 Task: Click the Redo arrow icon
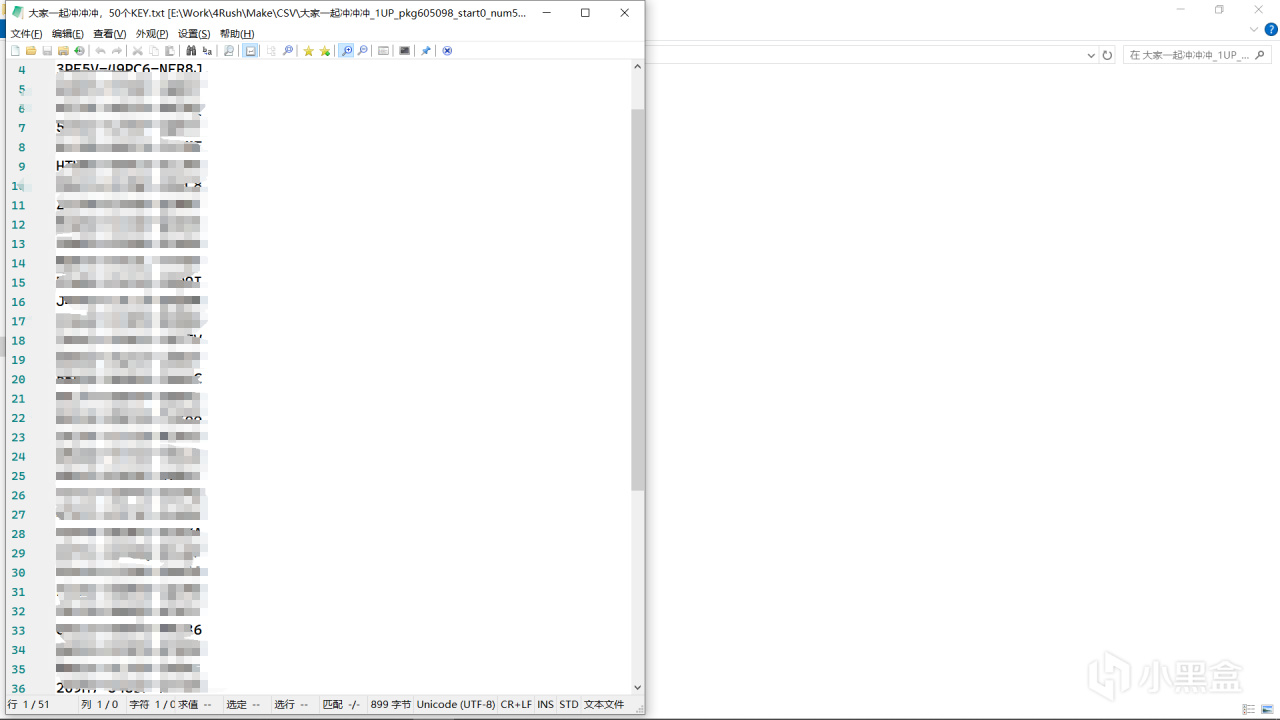(116, 51)
